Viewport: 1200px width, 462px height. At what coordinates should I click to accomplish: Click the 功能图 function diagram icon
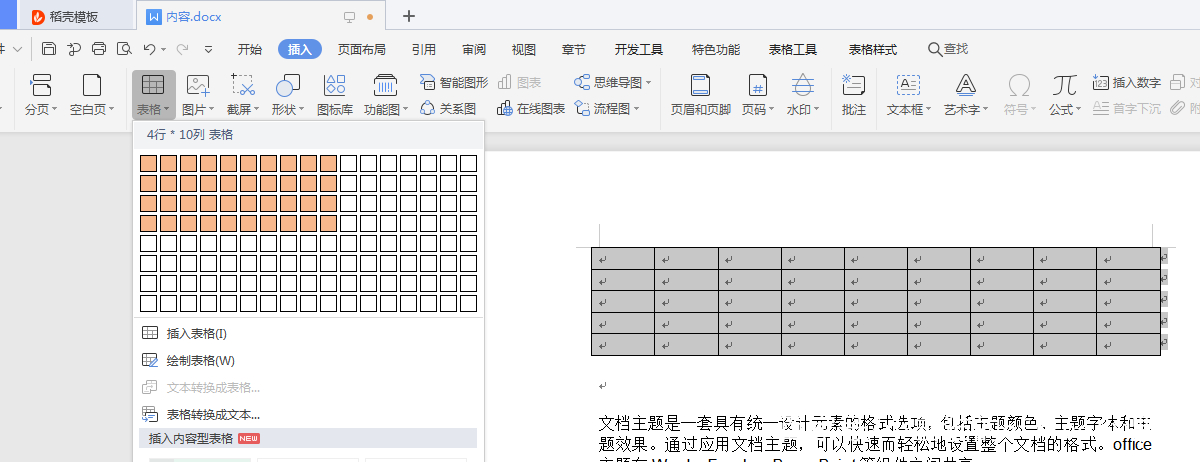tap(385, 86)
